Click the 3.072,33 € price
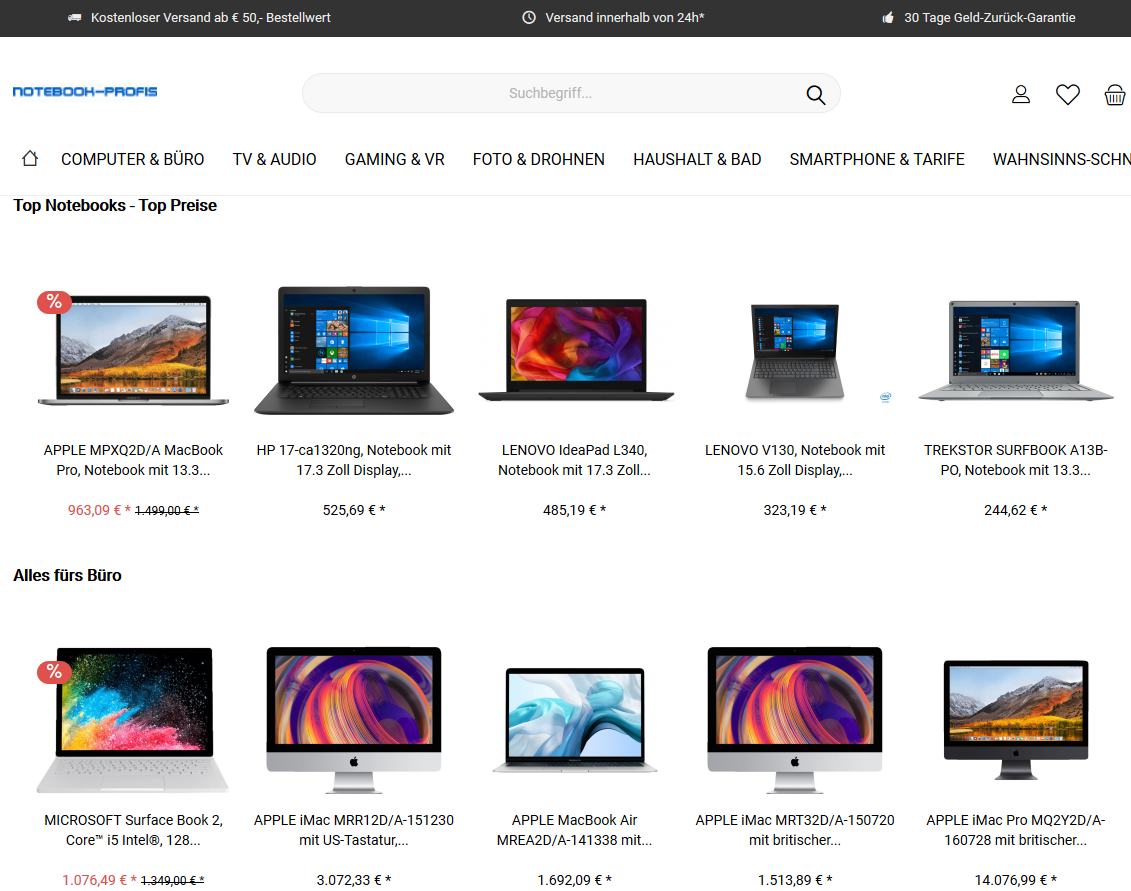 pyautogui.click(x=353, y=880)
